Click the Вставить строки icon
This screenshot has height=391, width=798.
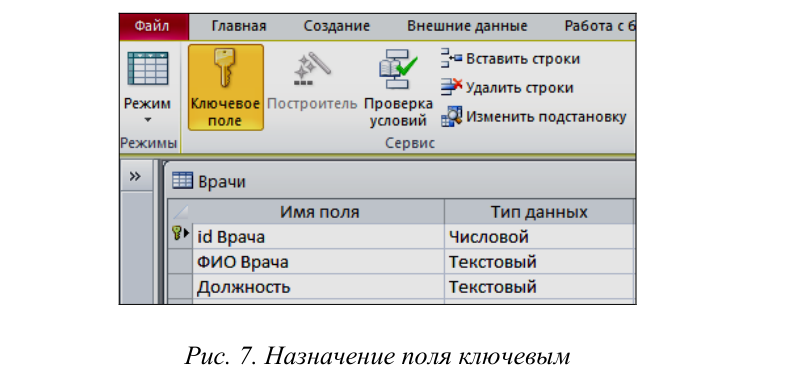click(x=451, y=59)
